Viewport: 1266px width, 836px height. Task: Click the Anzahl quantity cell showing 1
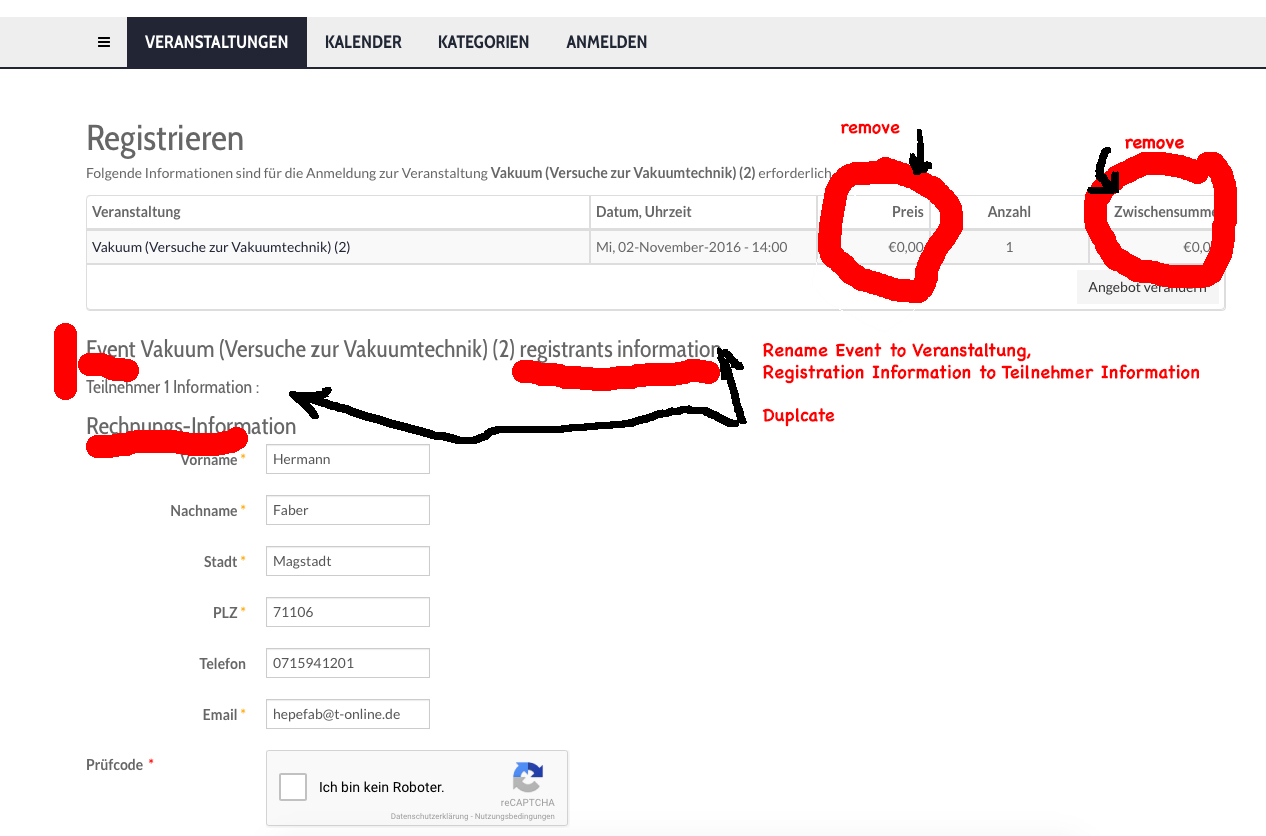(1009, 247)
